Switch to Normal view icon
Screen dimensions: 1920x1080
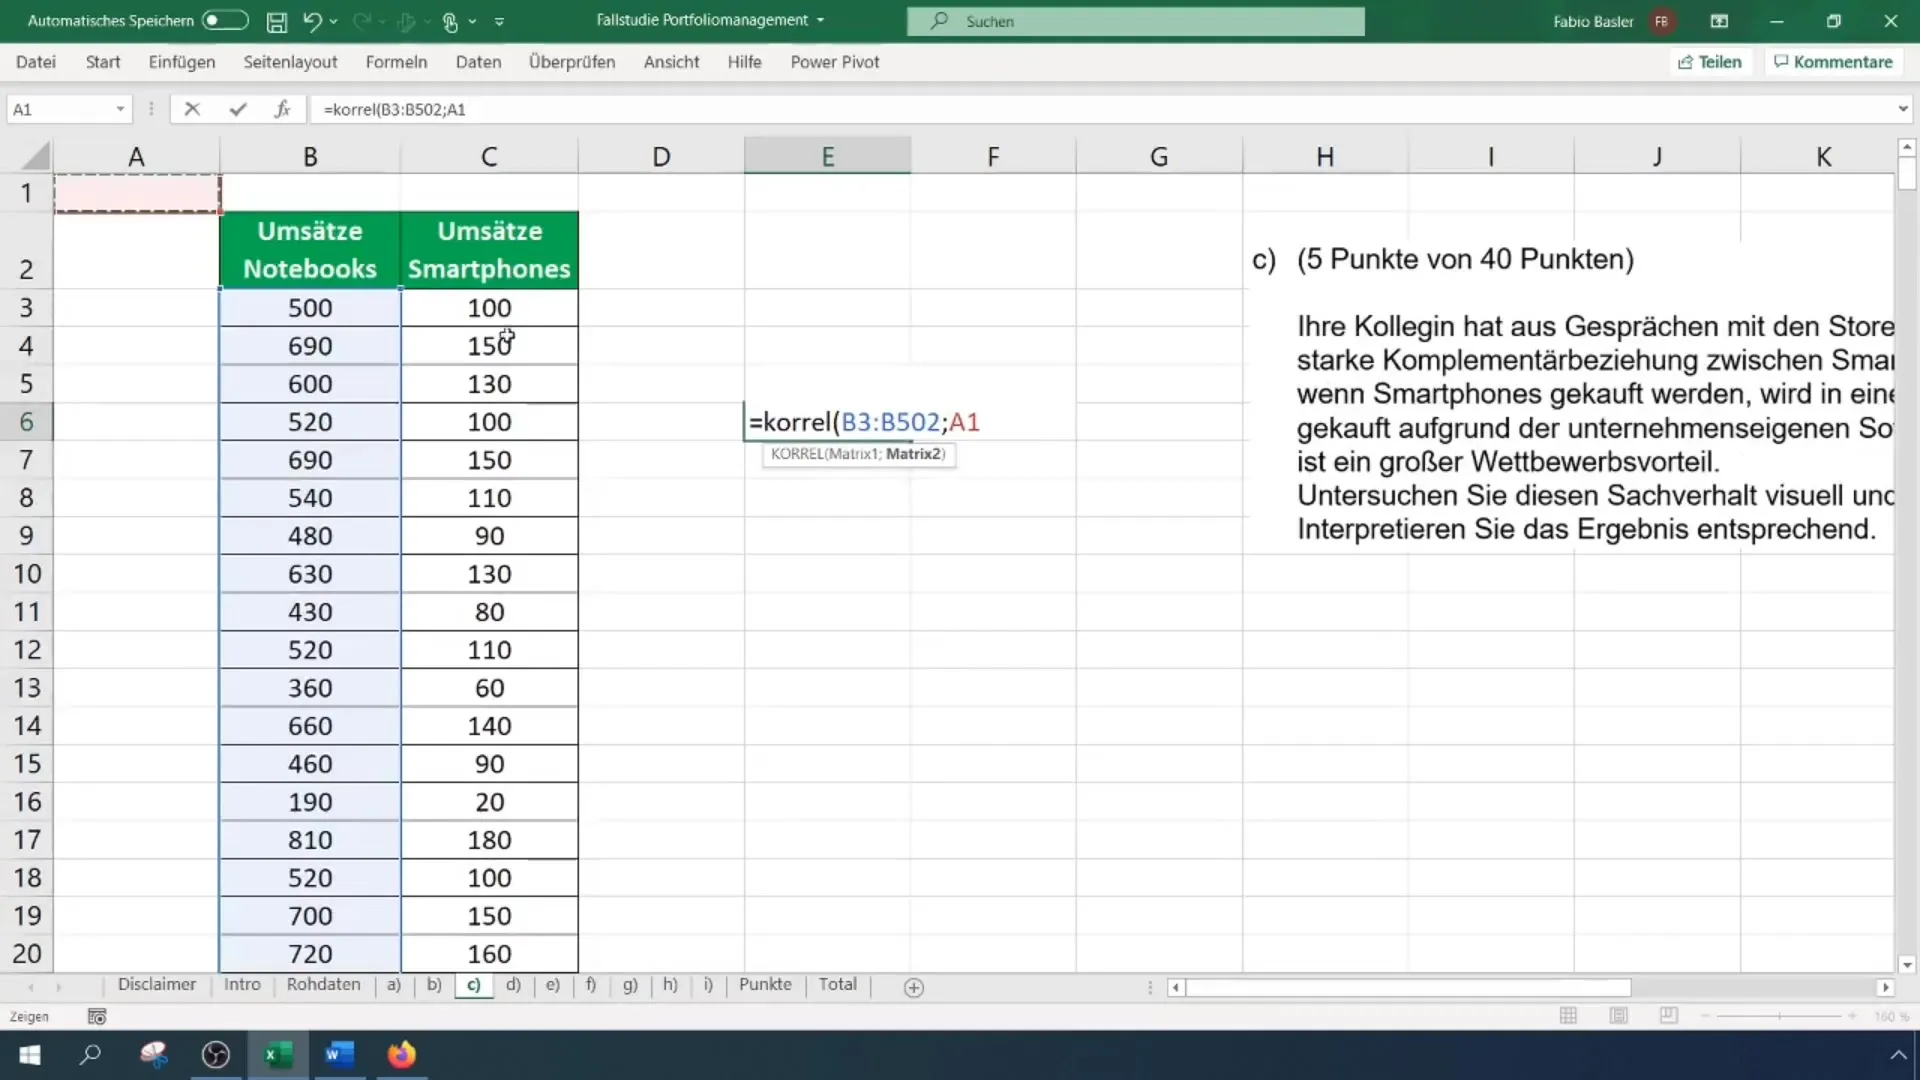(1568, 1016)
